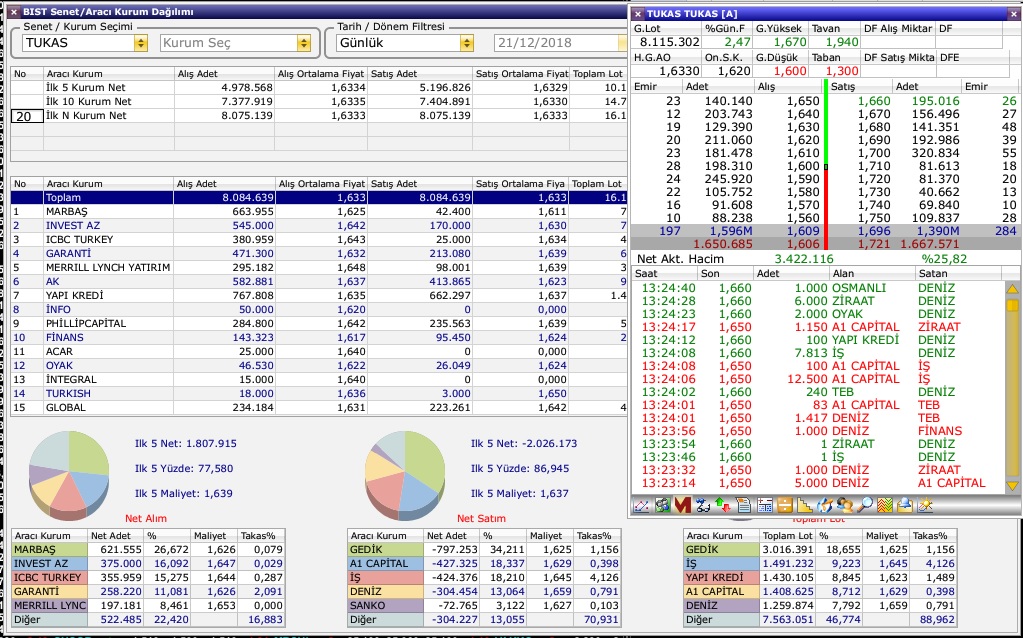
Task: Open the green-up red-down arrows icon
Action: pos(723,505)
